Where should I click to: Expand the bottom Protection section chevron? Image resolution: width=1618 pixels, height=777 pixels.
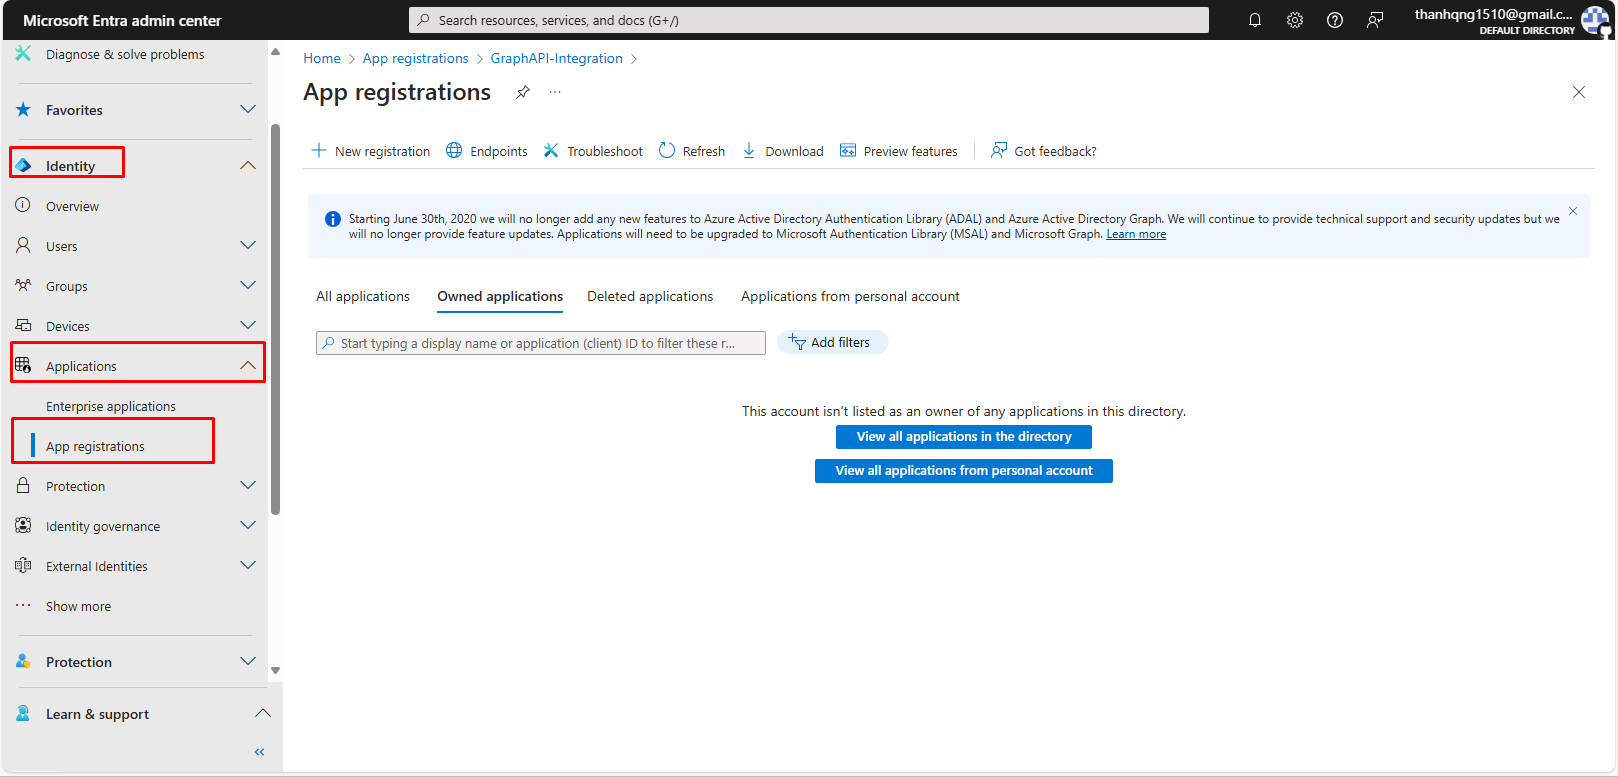(x=248, y=661)
